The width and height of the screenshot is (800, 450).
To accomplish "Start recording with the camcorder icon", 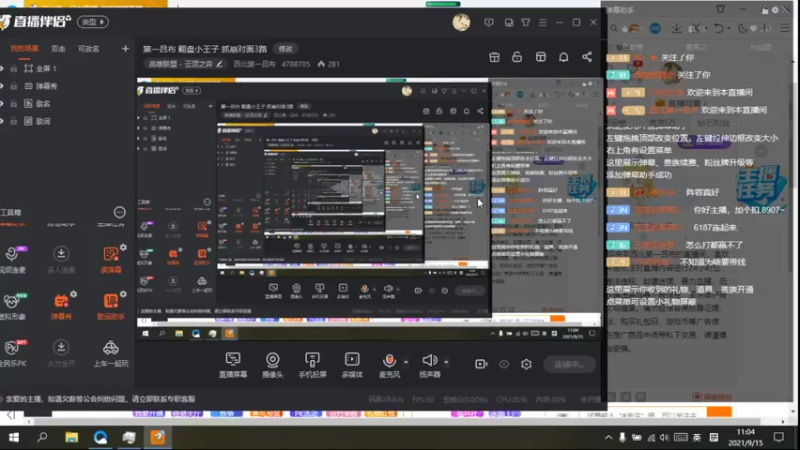I will 481,364.
